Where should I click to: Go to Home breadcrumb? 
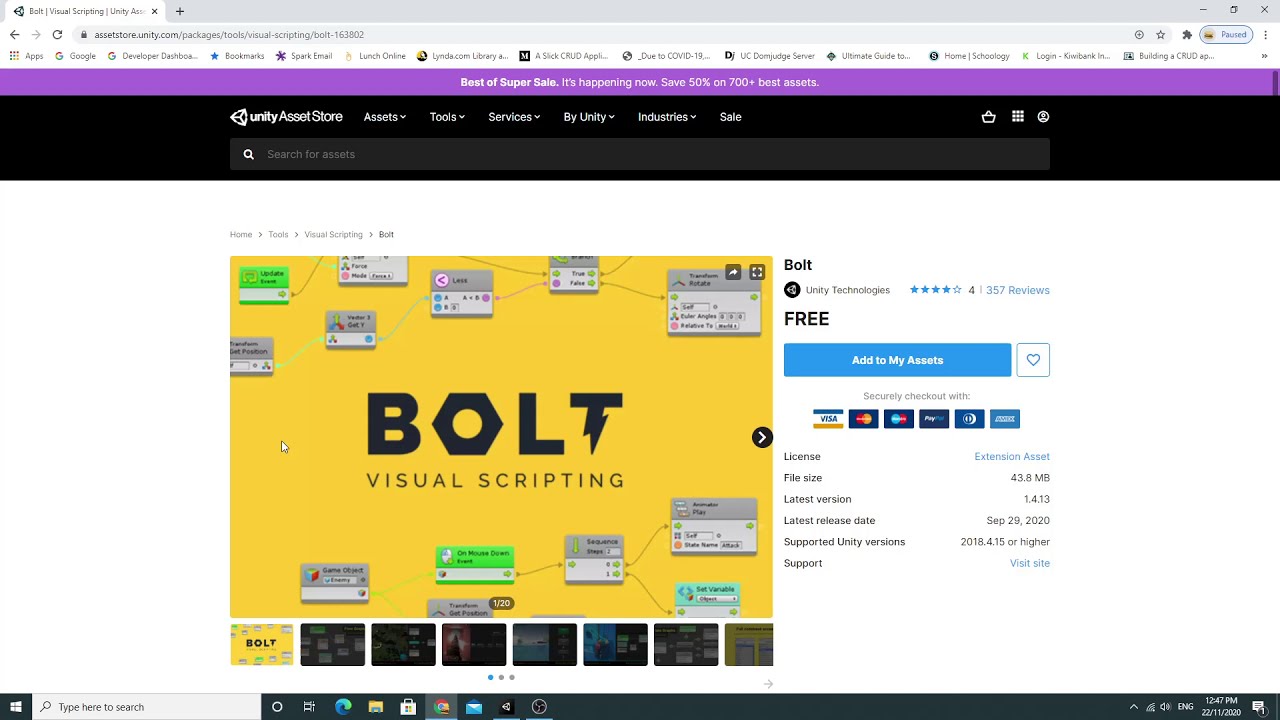(x=241, y=234)
